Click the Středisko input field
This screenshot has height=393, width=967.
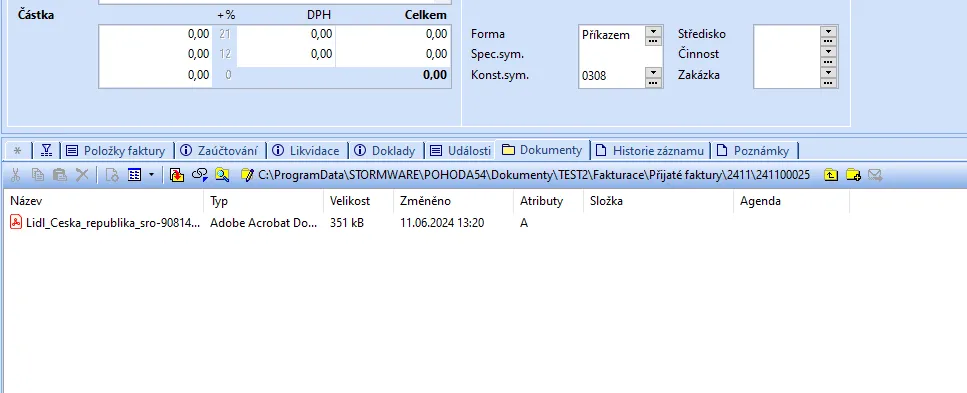[x=787, y=35]
